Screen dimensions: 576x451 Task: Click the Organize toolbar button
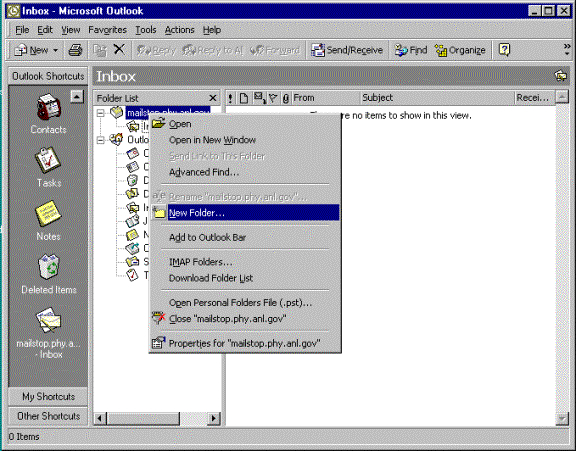click(x=460, y=50)
